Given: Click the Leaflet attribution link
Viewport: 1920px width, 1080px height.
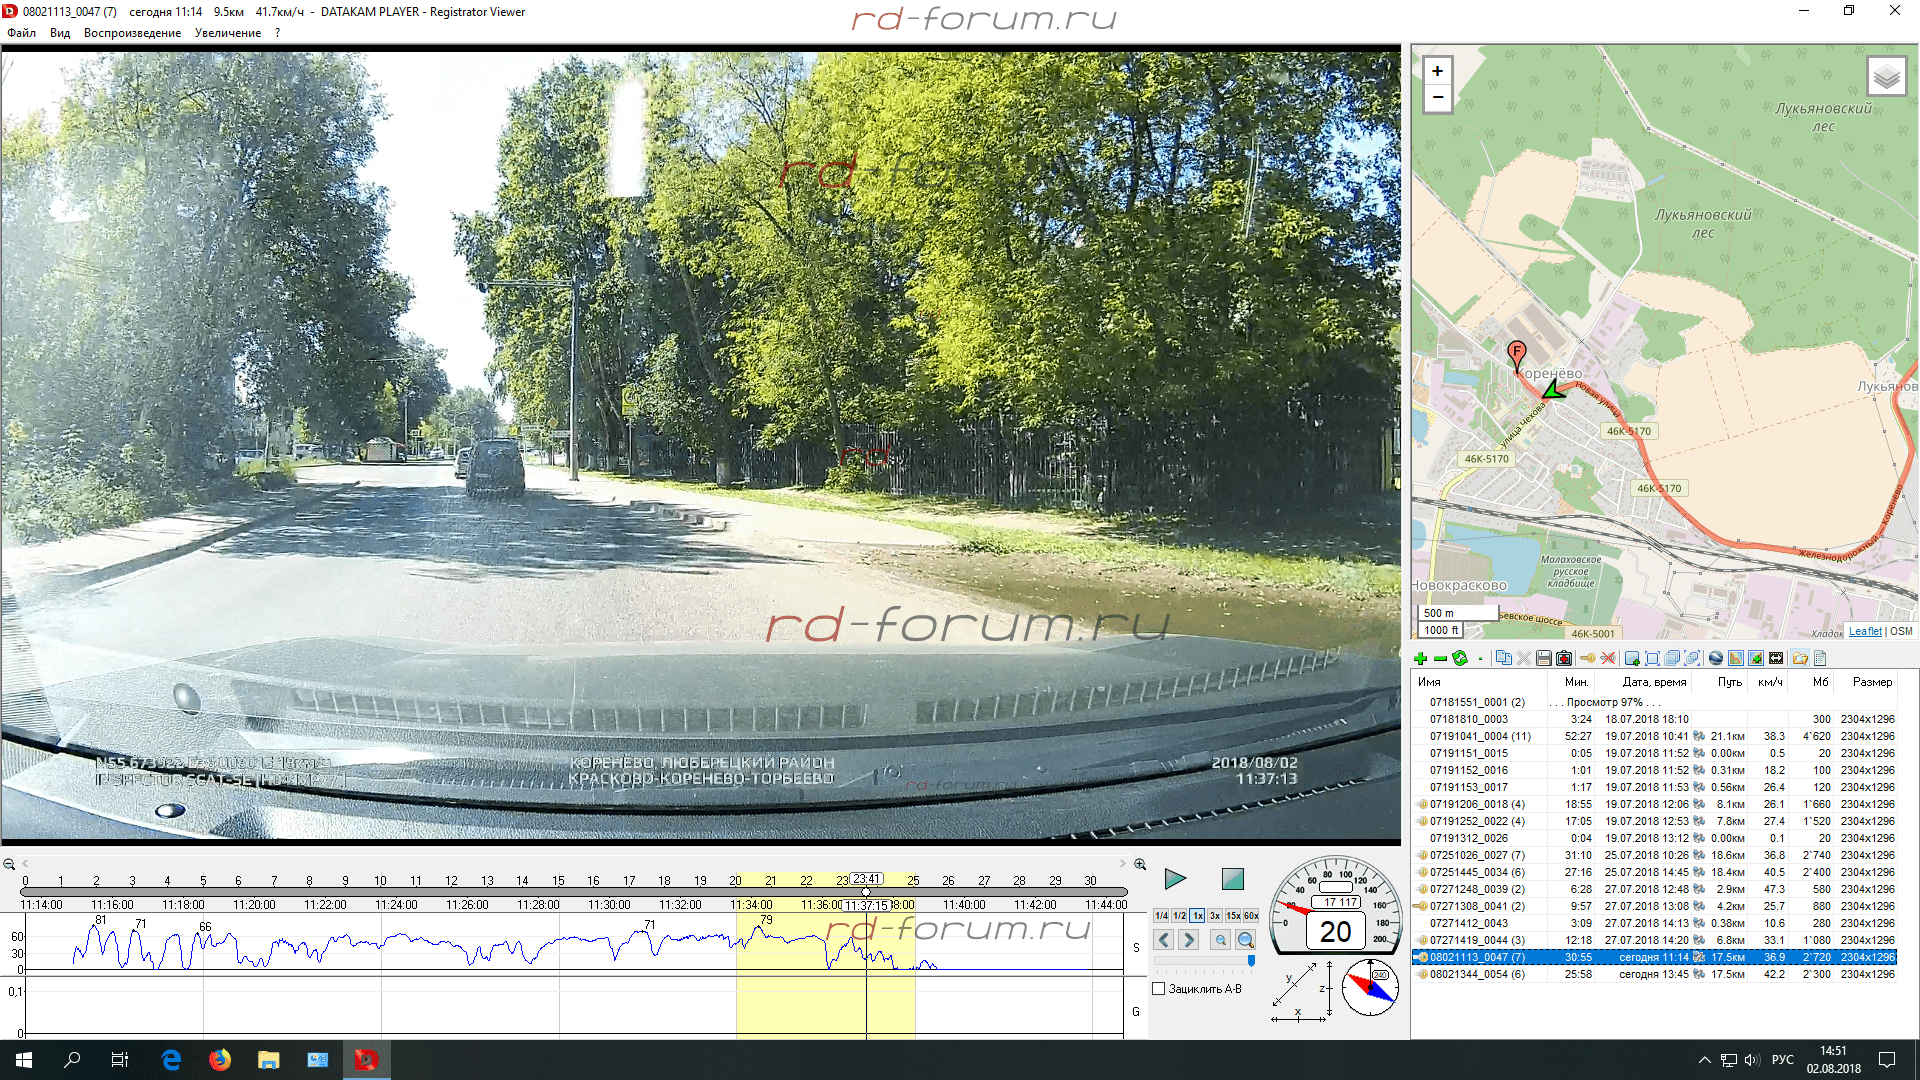Looking at the screenshot, I should point(1864,631).
